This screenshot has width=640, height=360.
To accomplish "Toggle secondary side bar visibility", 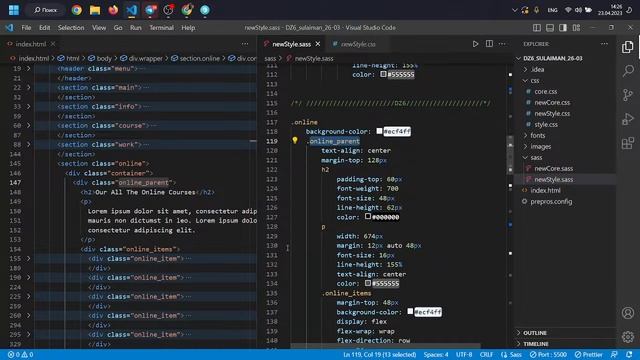I will pyautogui.click(x=563, y=28).
